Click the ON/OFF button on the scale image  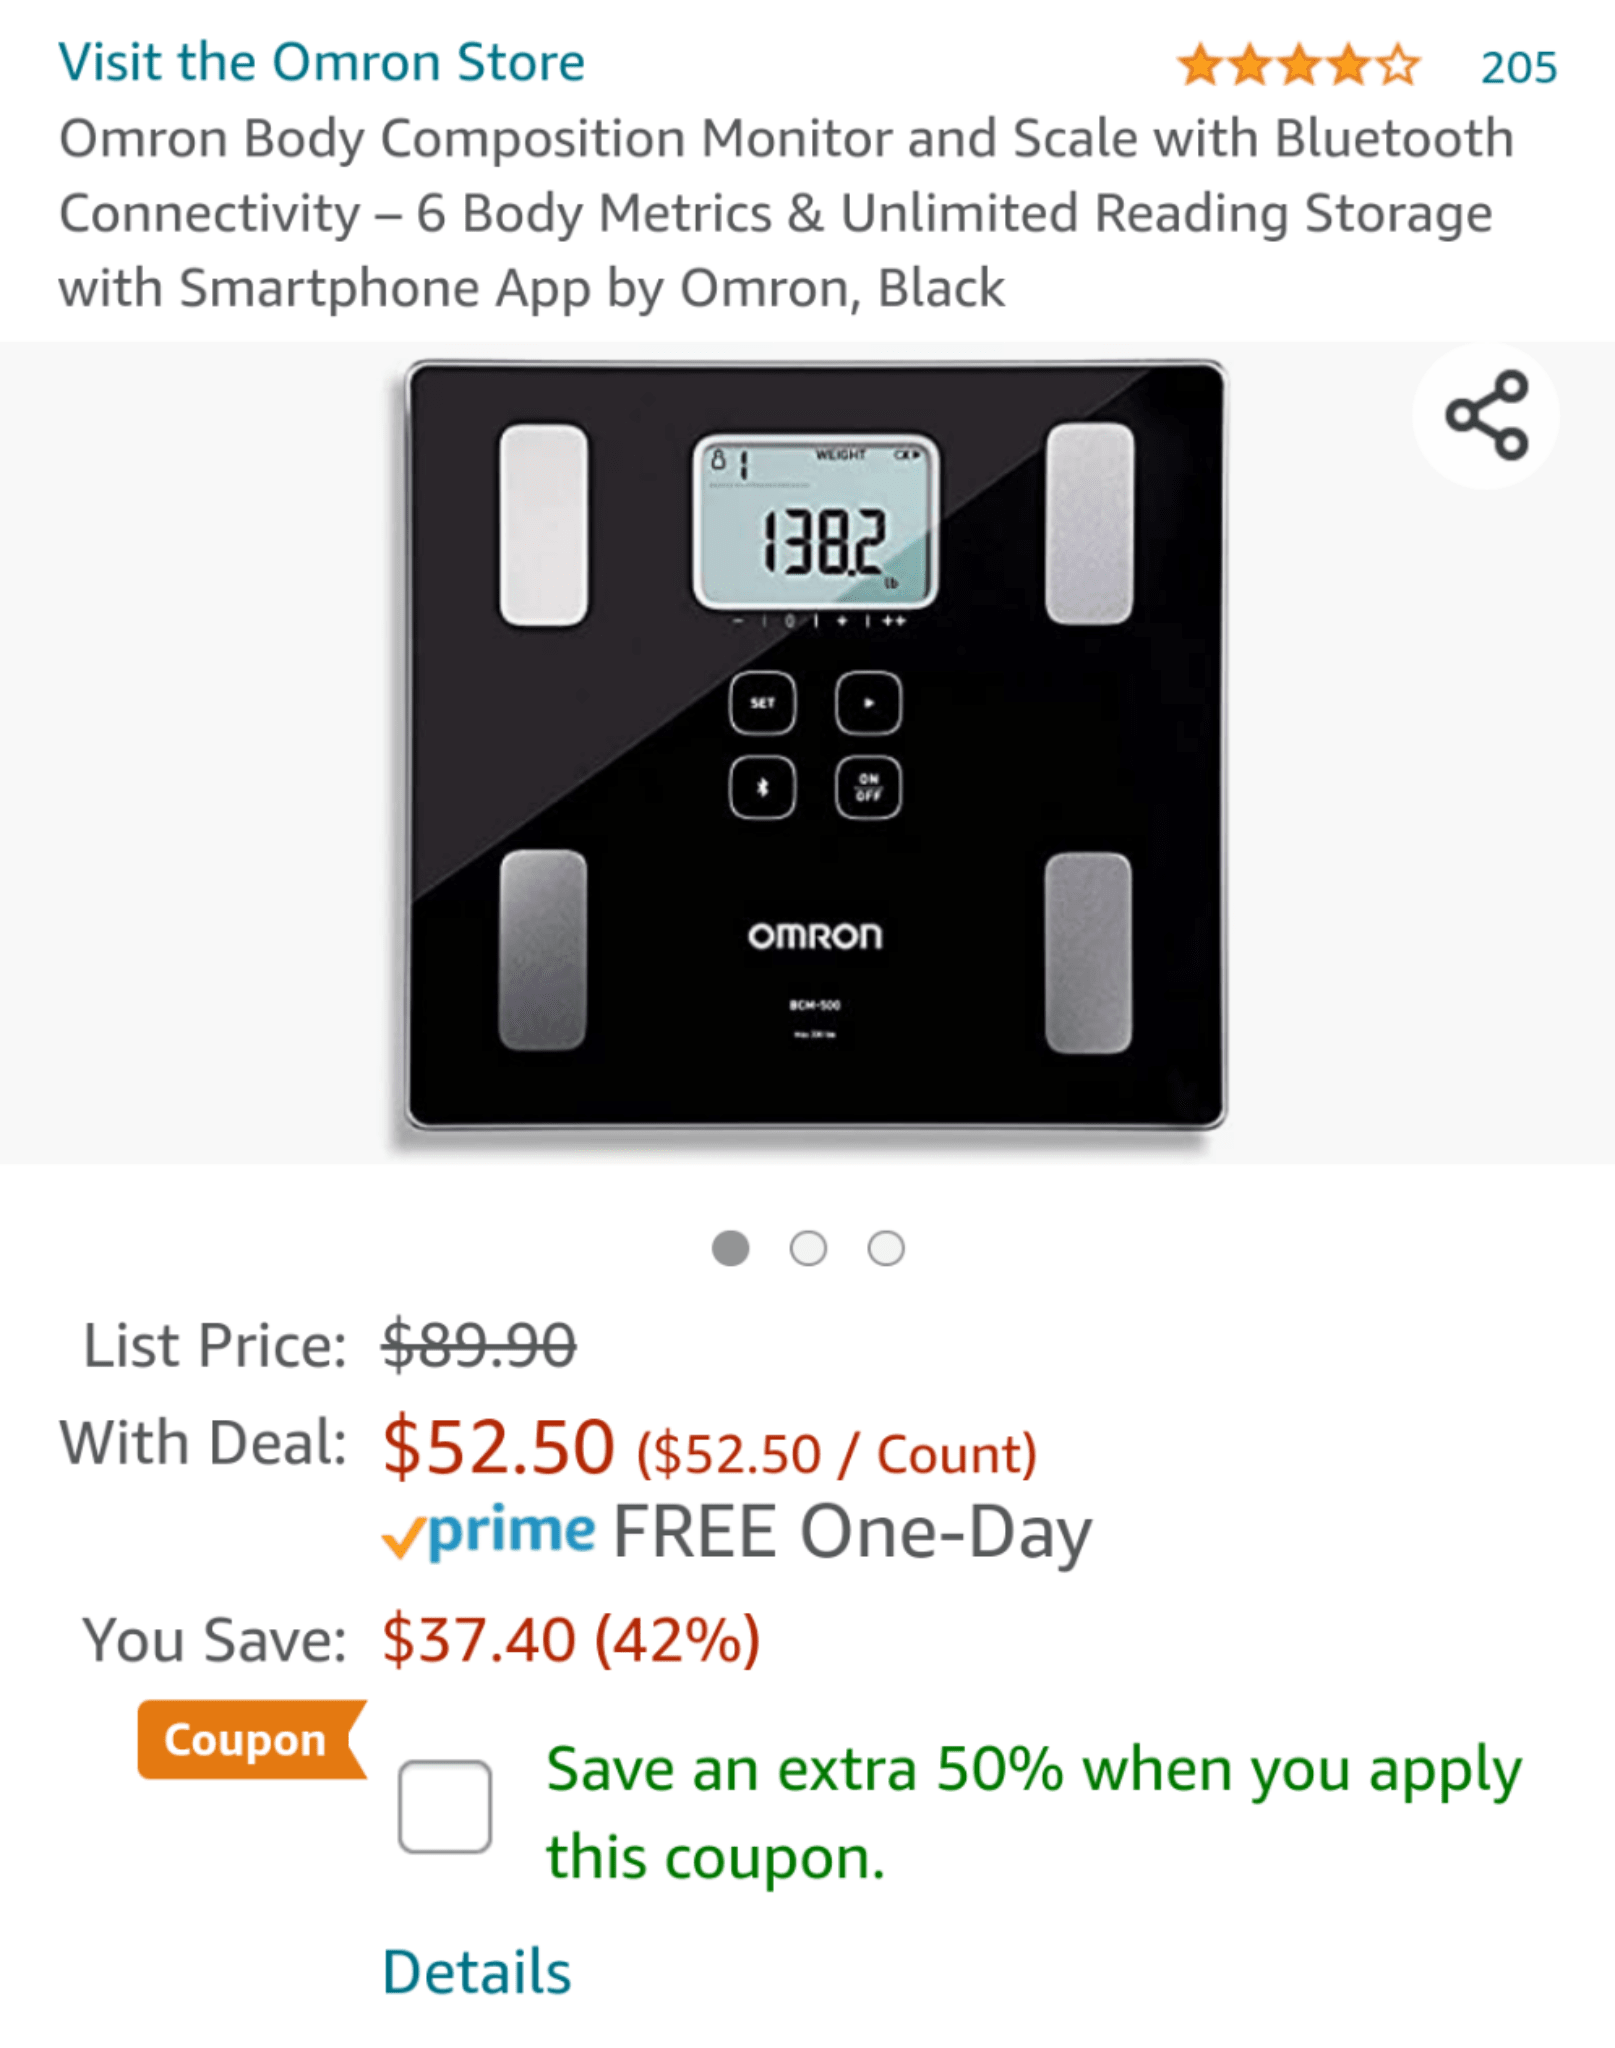pos(868,788)
